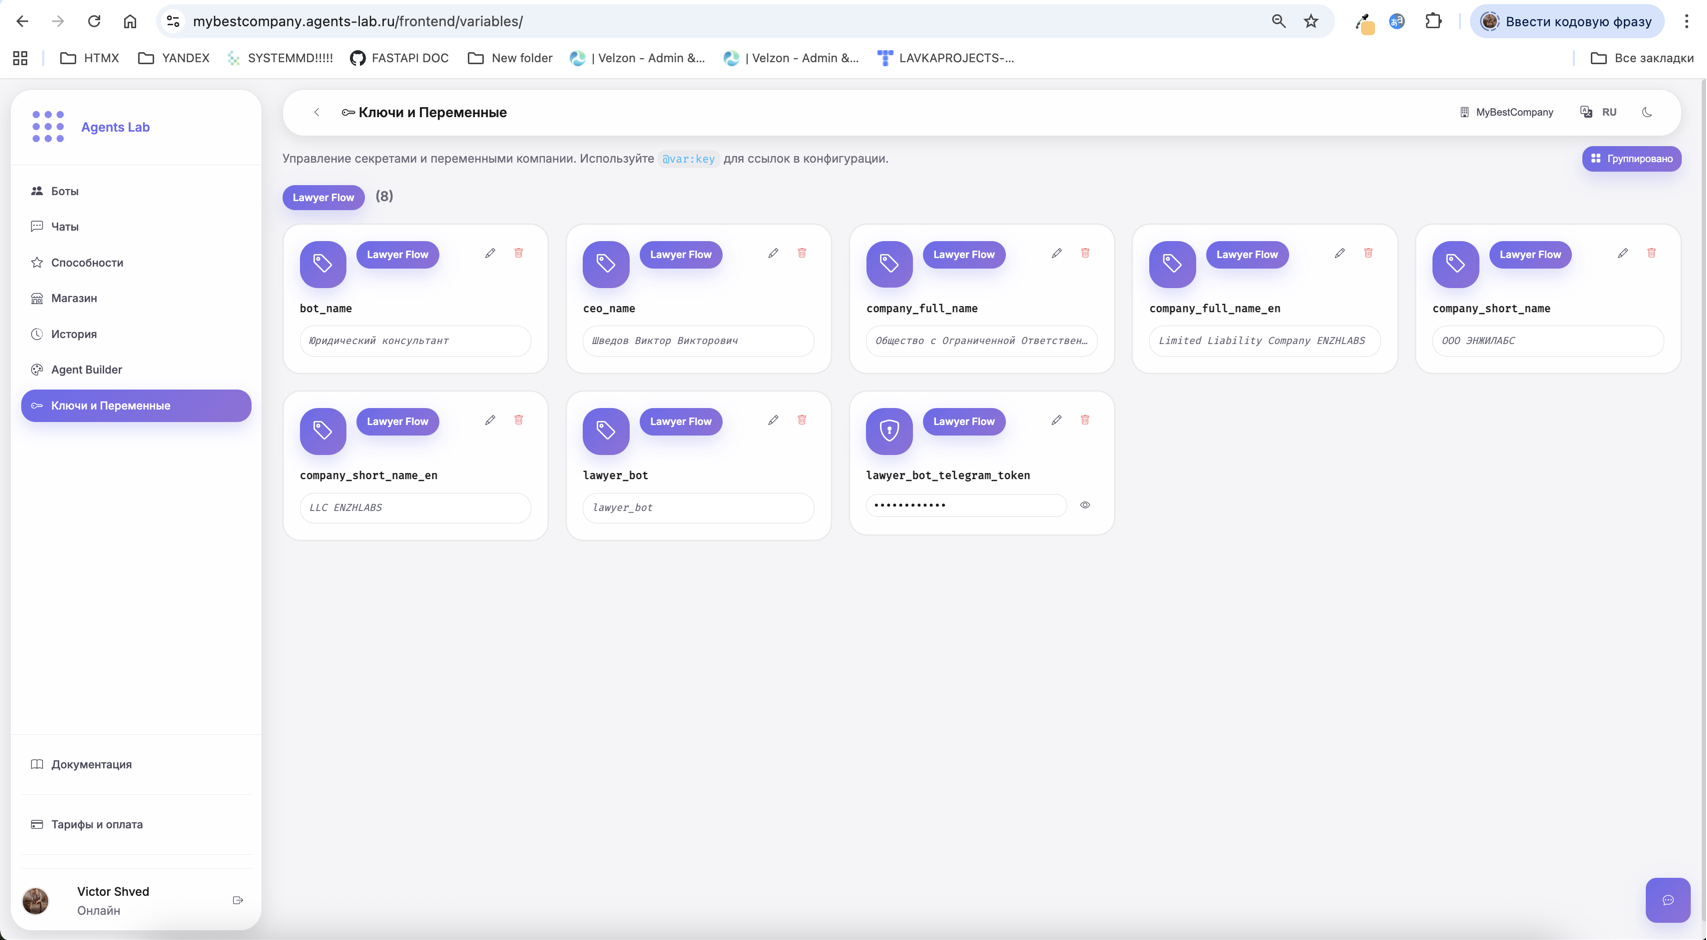Click the Lawyer Flow group filter chip
The height and width of the screenshot is (940, 1707).
pyautogui.click(x=323, y=198)
